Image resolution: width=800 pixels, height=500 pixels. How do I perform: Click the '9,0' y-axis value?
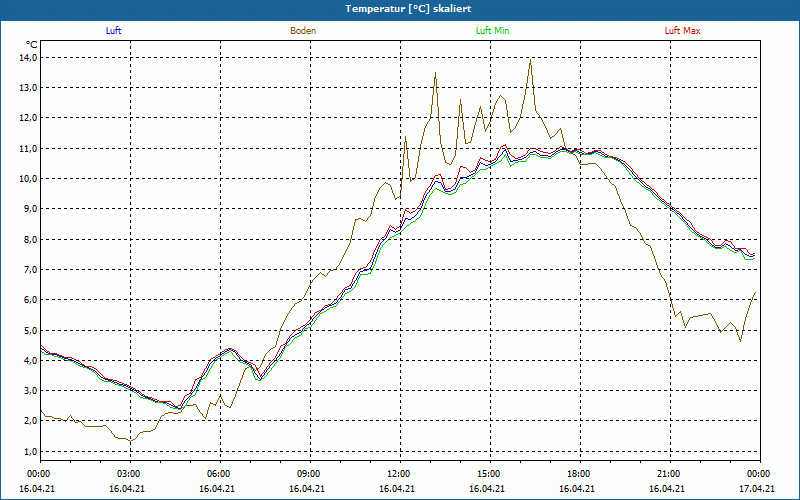31,209
